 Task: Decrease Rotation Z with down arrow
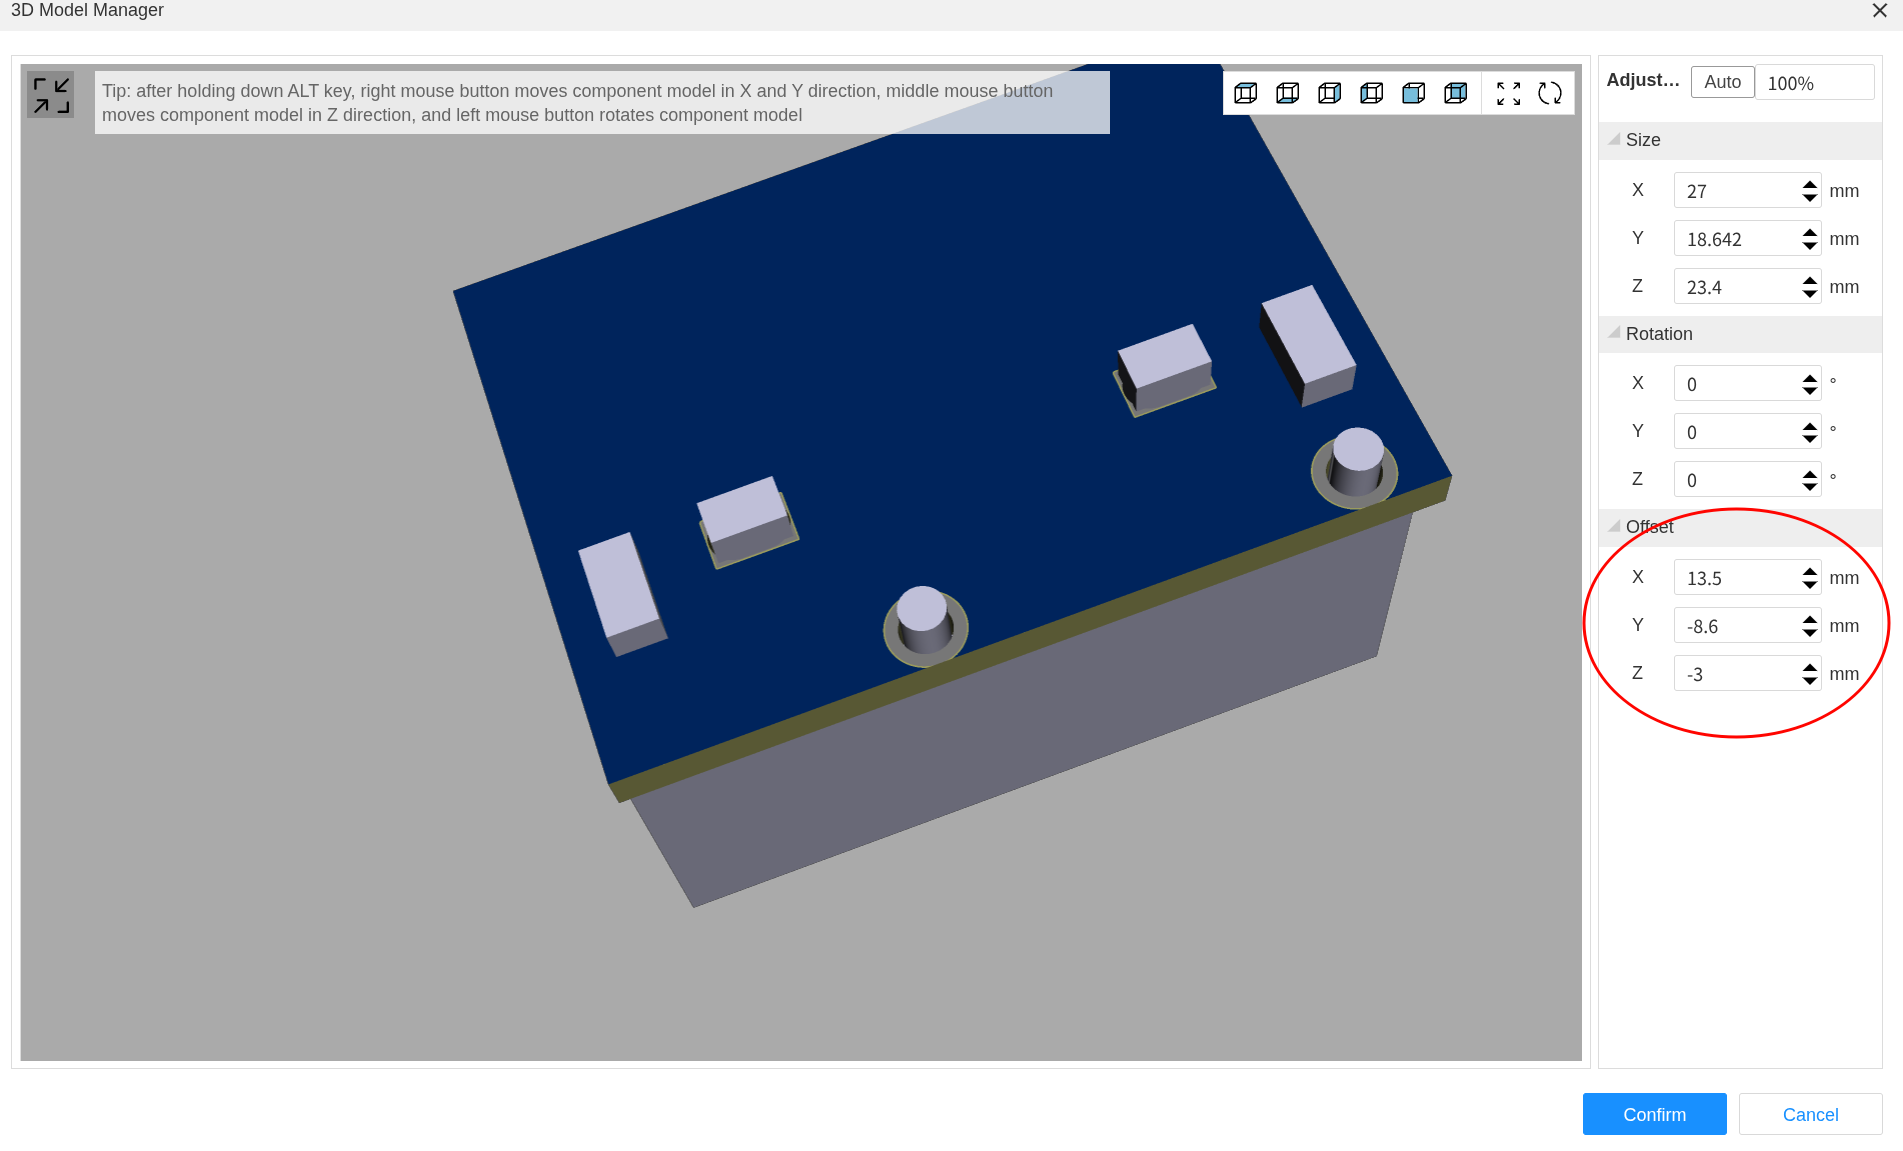(1810, 487)
